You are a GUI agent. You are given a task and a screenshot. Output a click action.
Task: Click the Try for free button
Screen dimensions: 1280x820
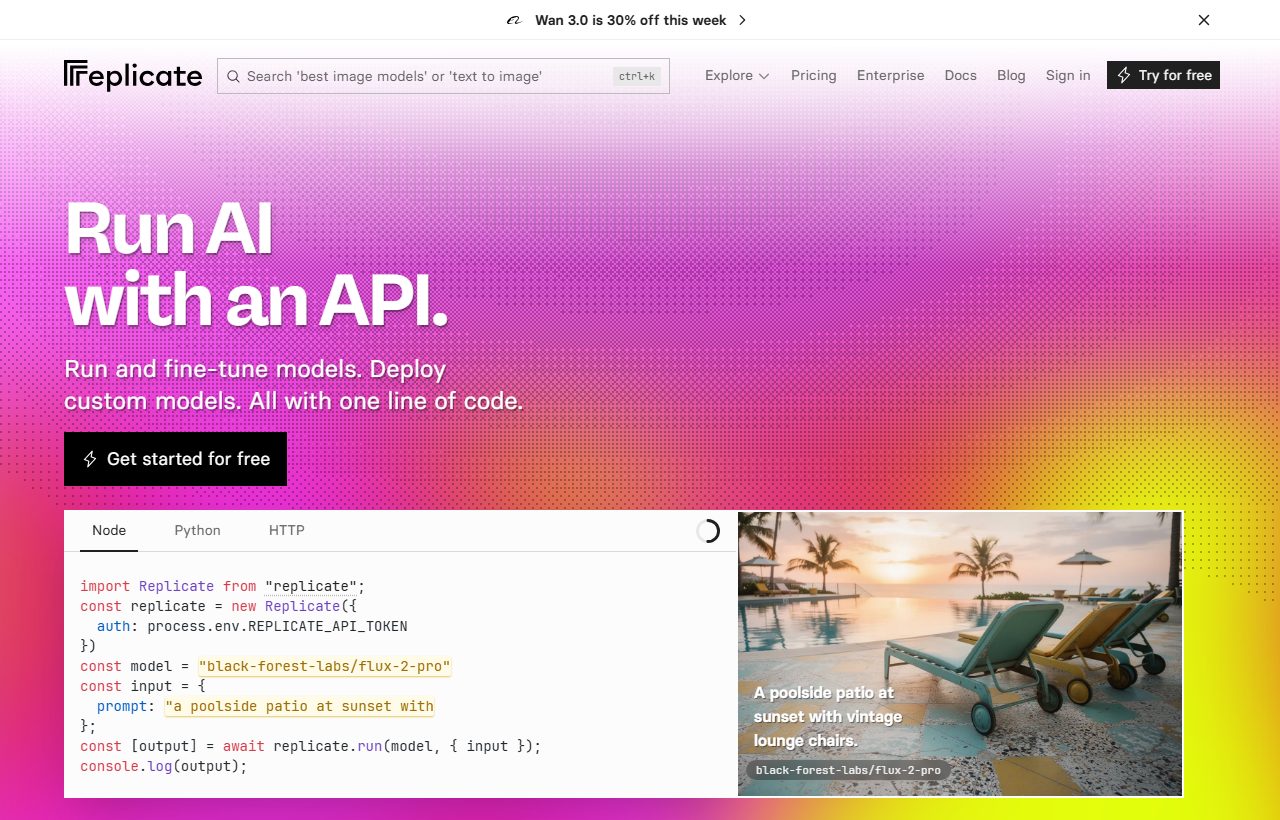(1163, 75)
